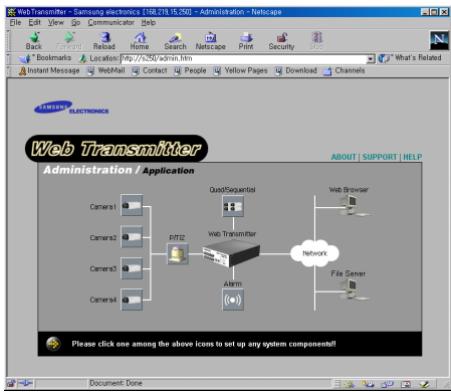Screen dimensions: 451x392
Task: Open the Search toolbar button
Action: (175, 41)
